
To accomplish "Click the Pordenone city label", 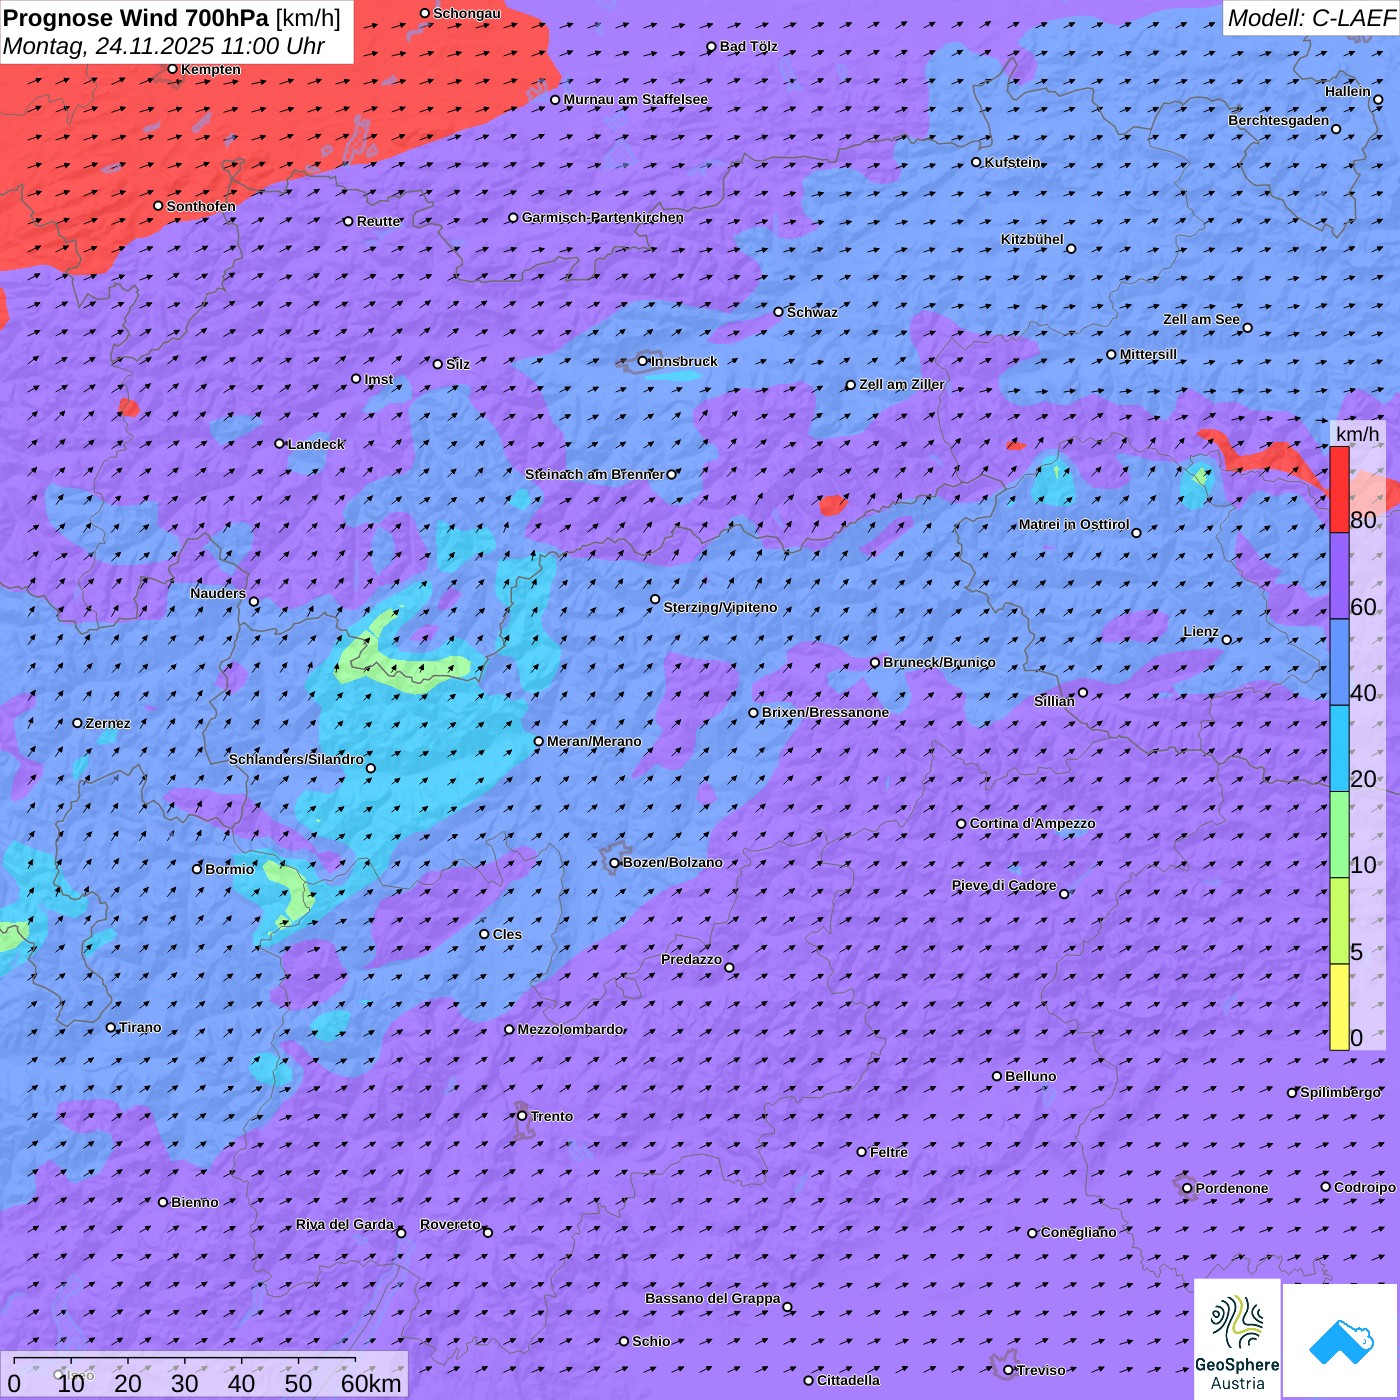I will coord(1232,1188).
